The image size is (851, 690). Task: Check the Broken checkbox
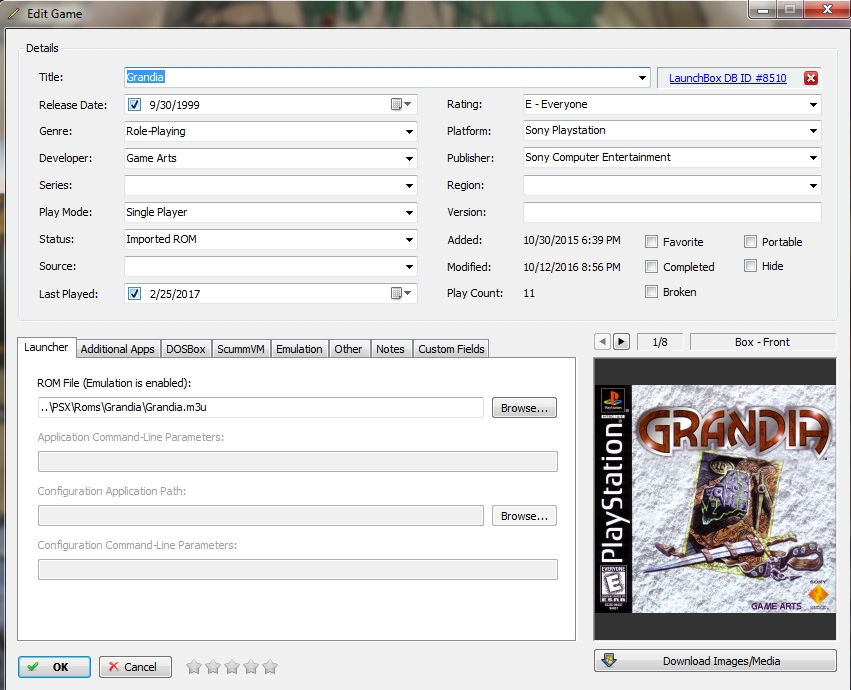click(651, 292)
